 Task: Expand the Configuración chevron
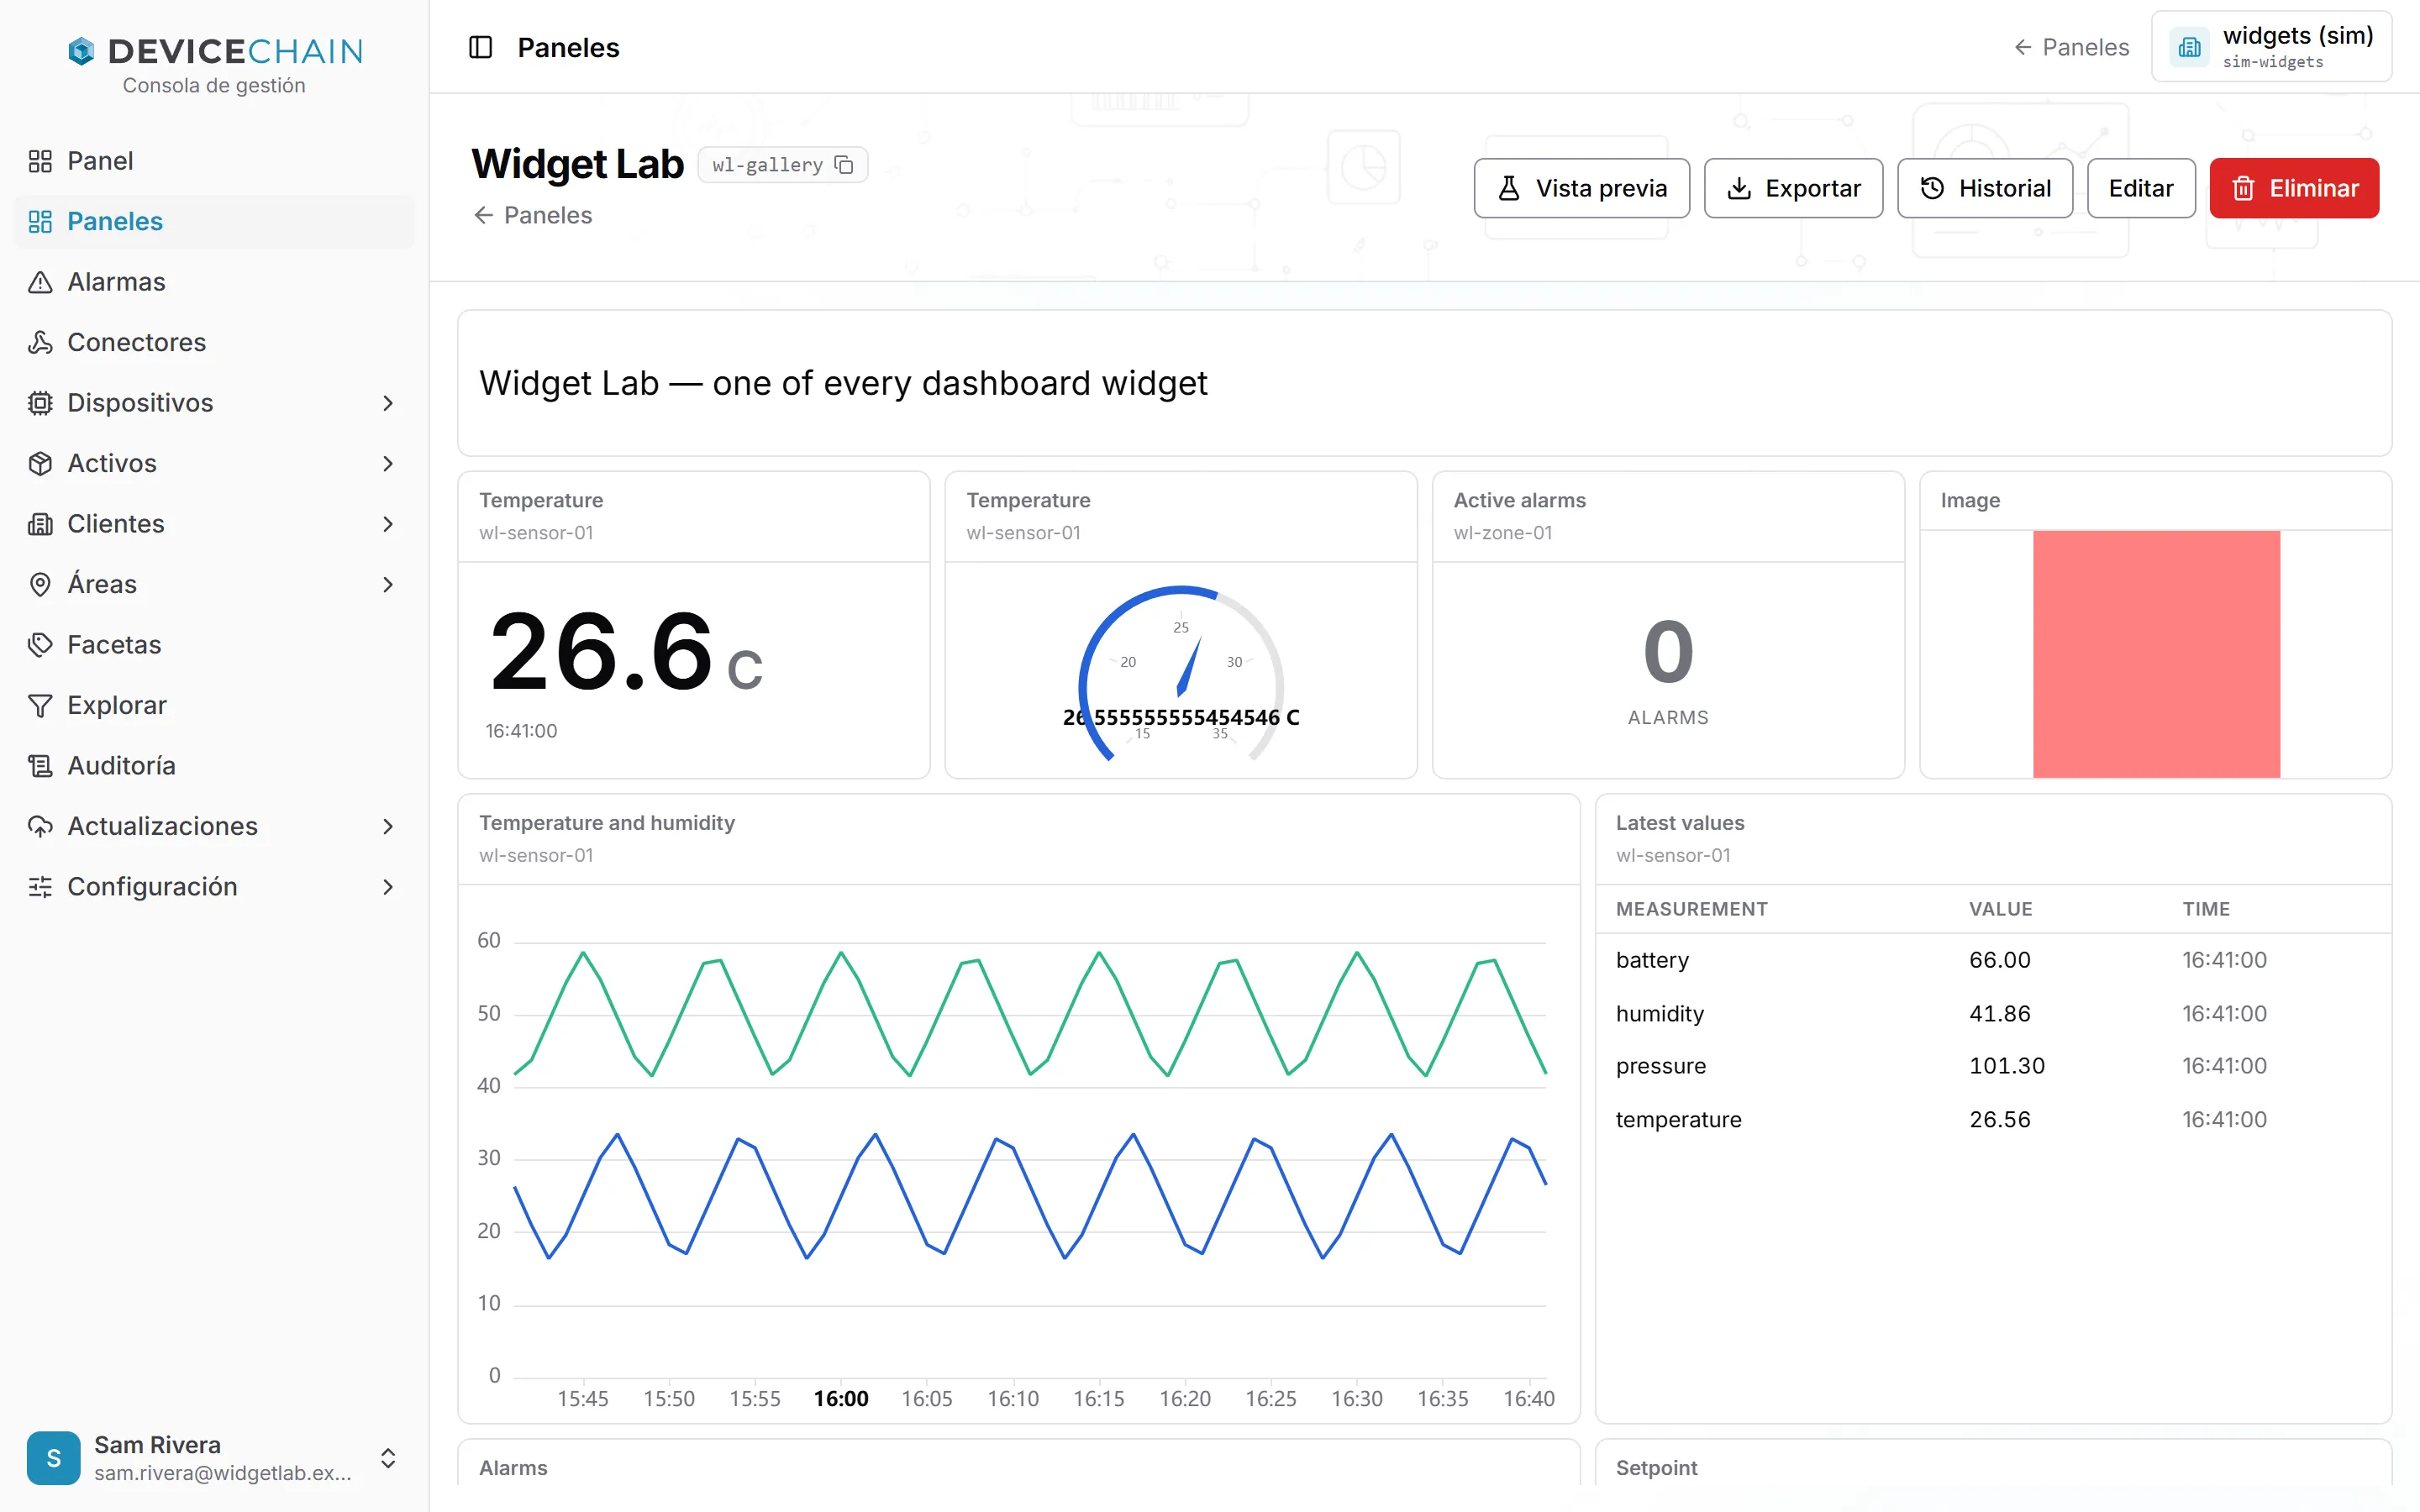tap(388, 887)
